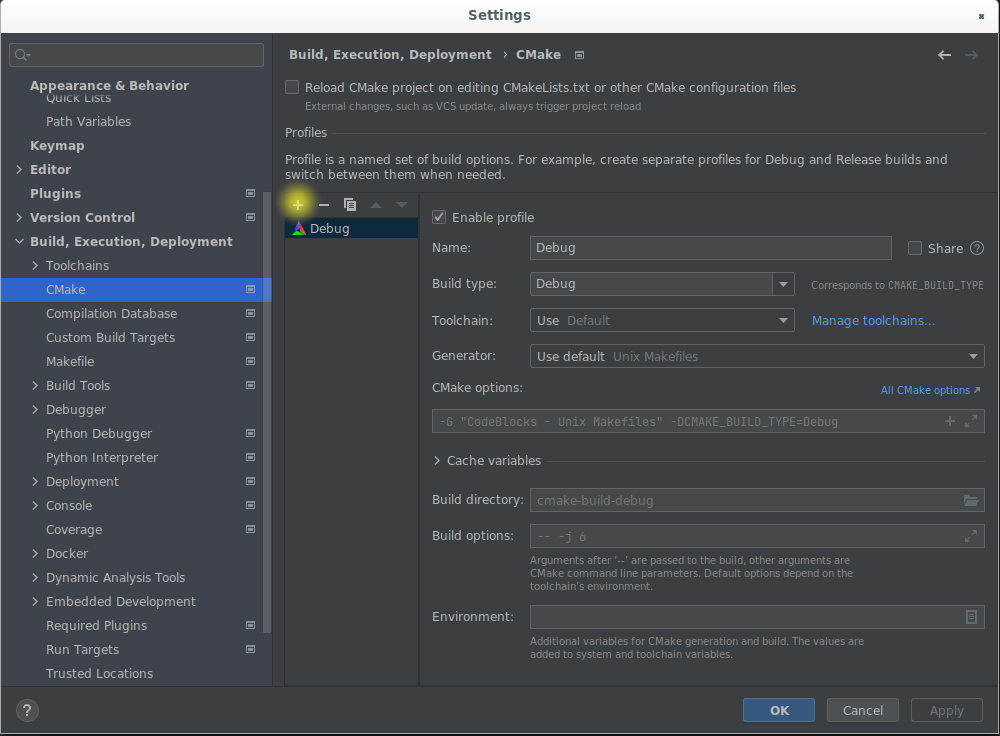Remove the selected CMake profile
The image size is (1000, 736).
(x=324, y=205)
